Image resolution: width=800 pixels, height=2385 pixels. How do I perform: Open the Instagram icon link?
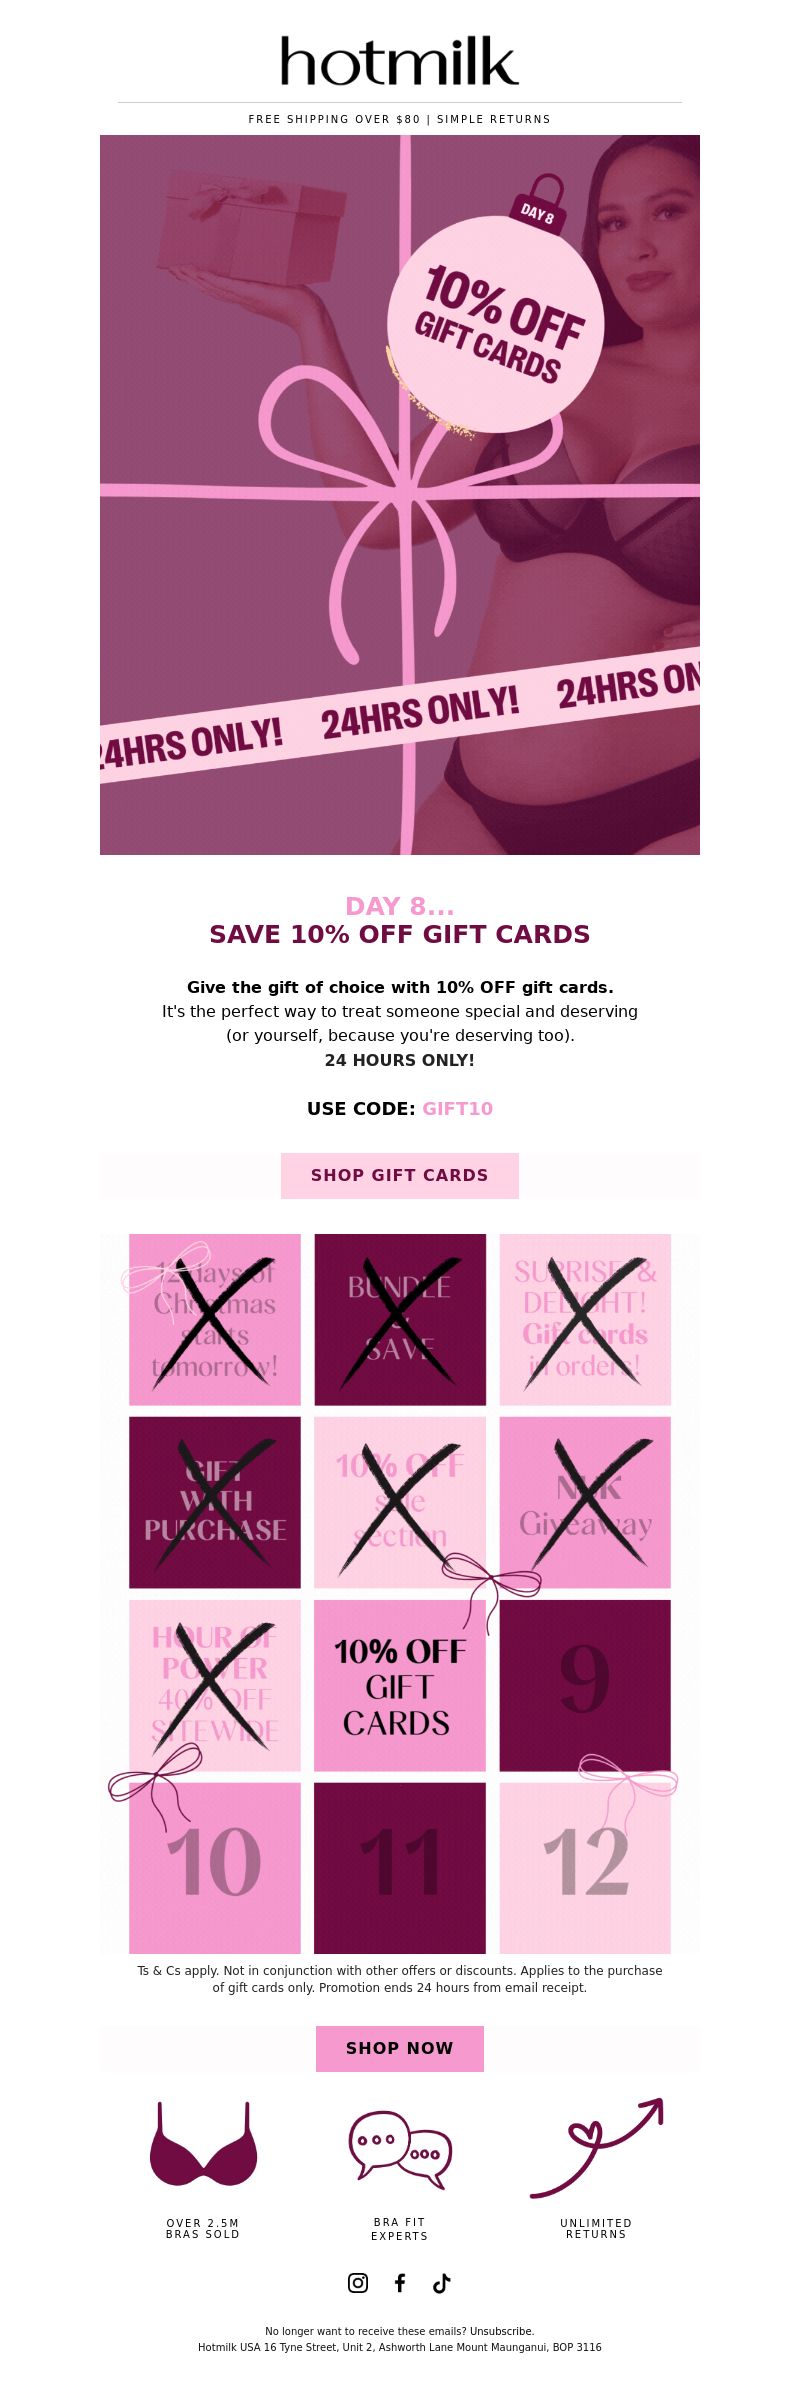[358, 2283]
